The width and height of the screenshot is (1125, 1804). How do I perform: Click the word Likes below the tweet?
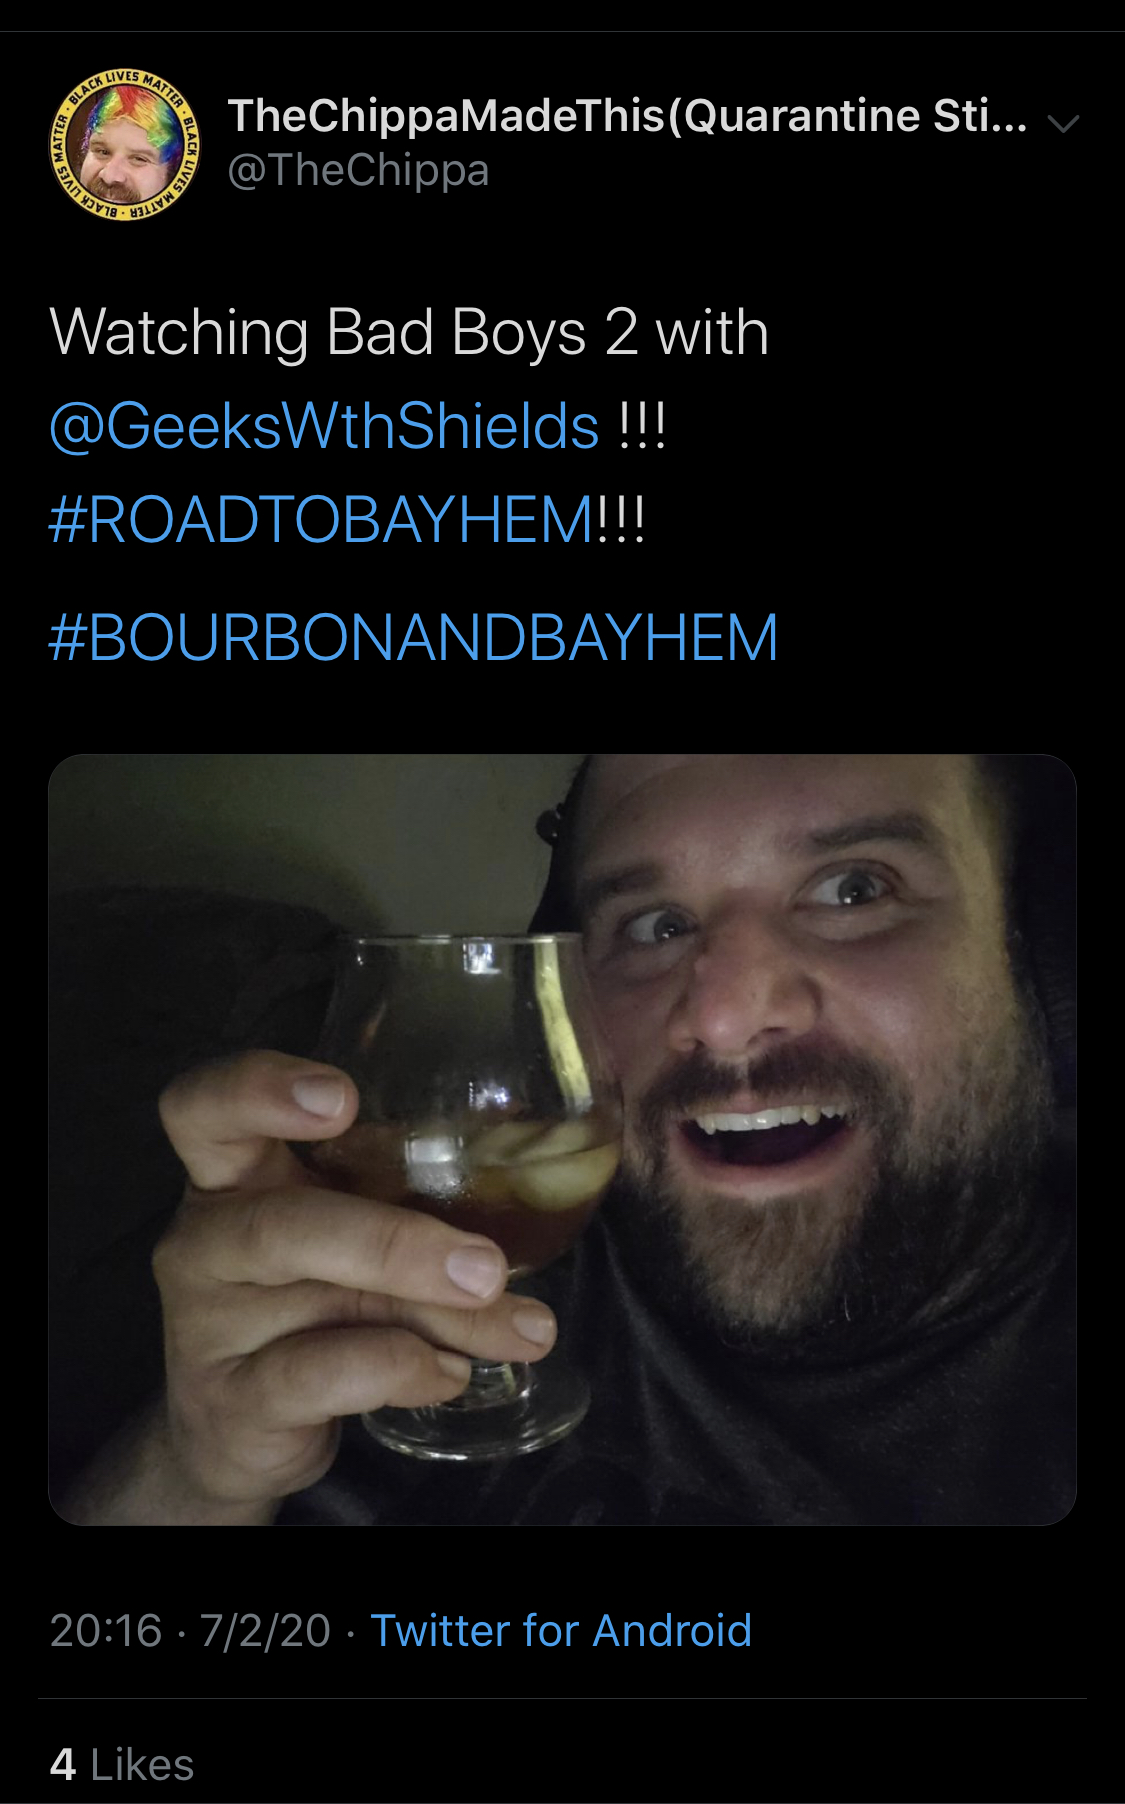pyautogui.click(x=142, y=1765)
